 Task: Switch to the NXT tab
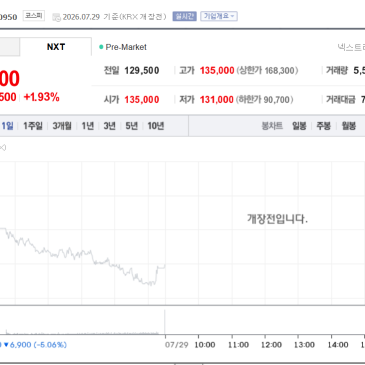coord(56,47)
